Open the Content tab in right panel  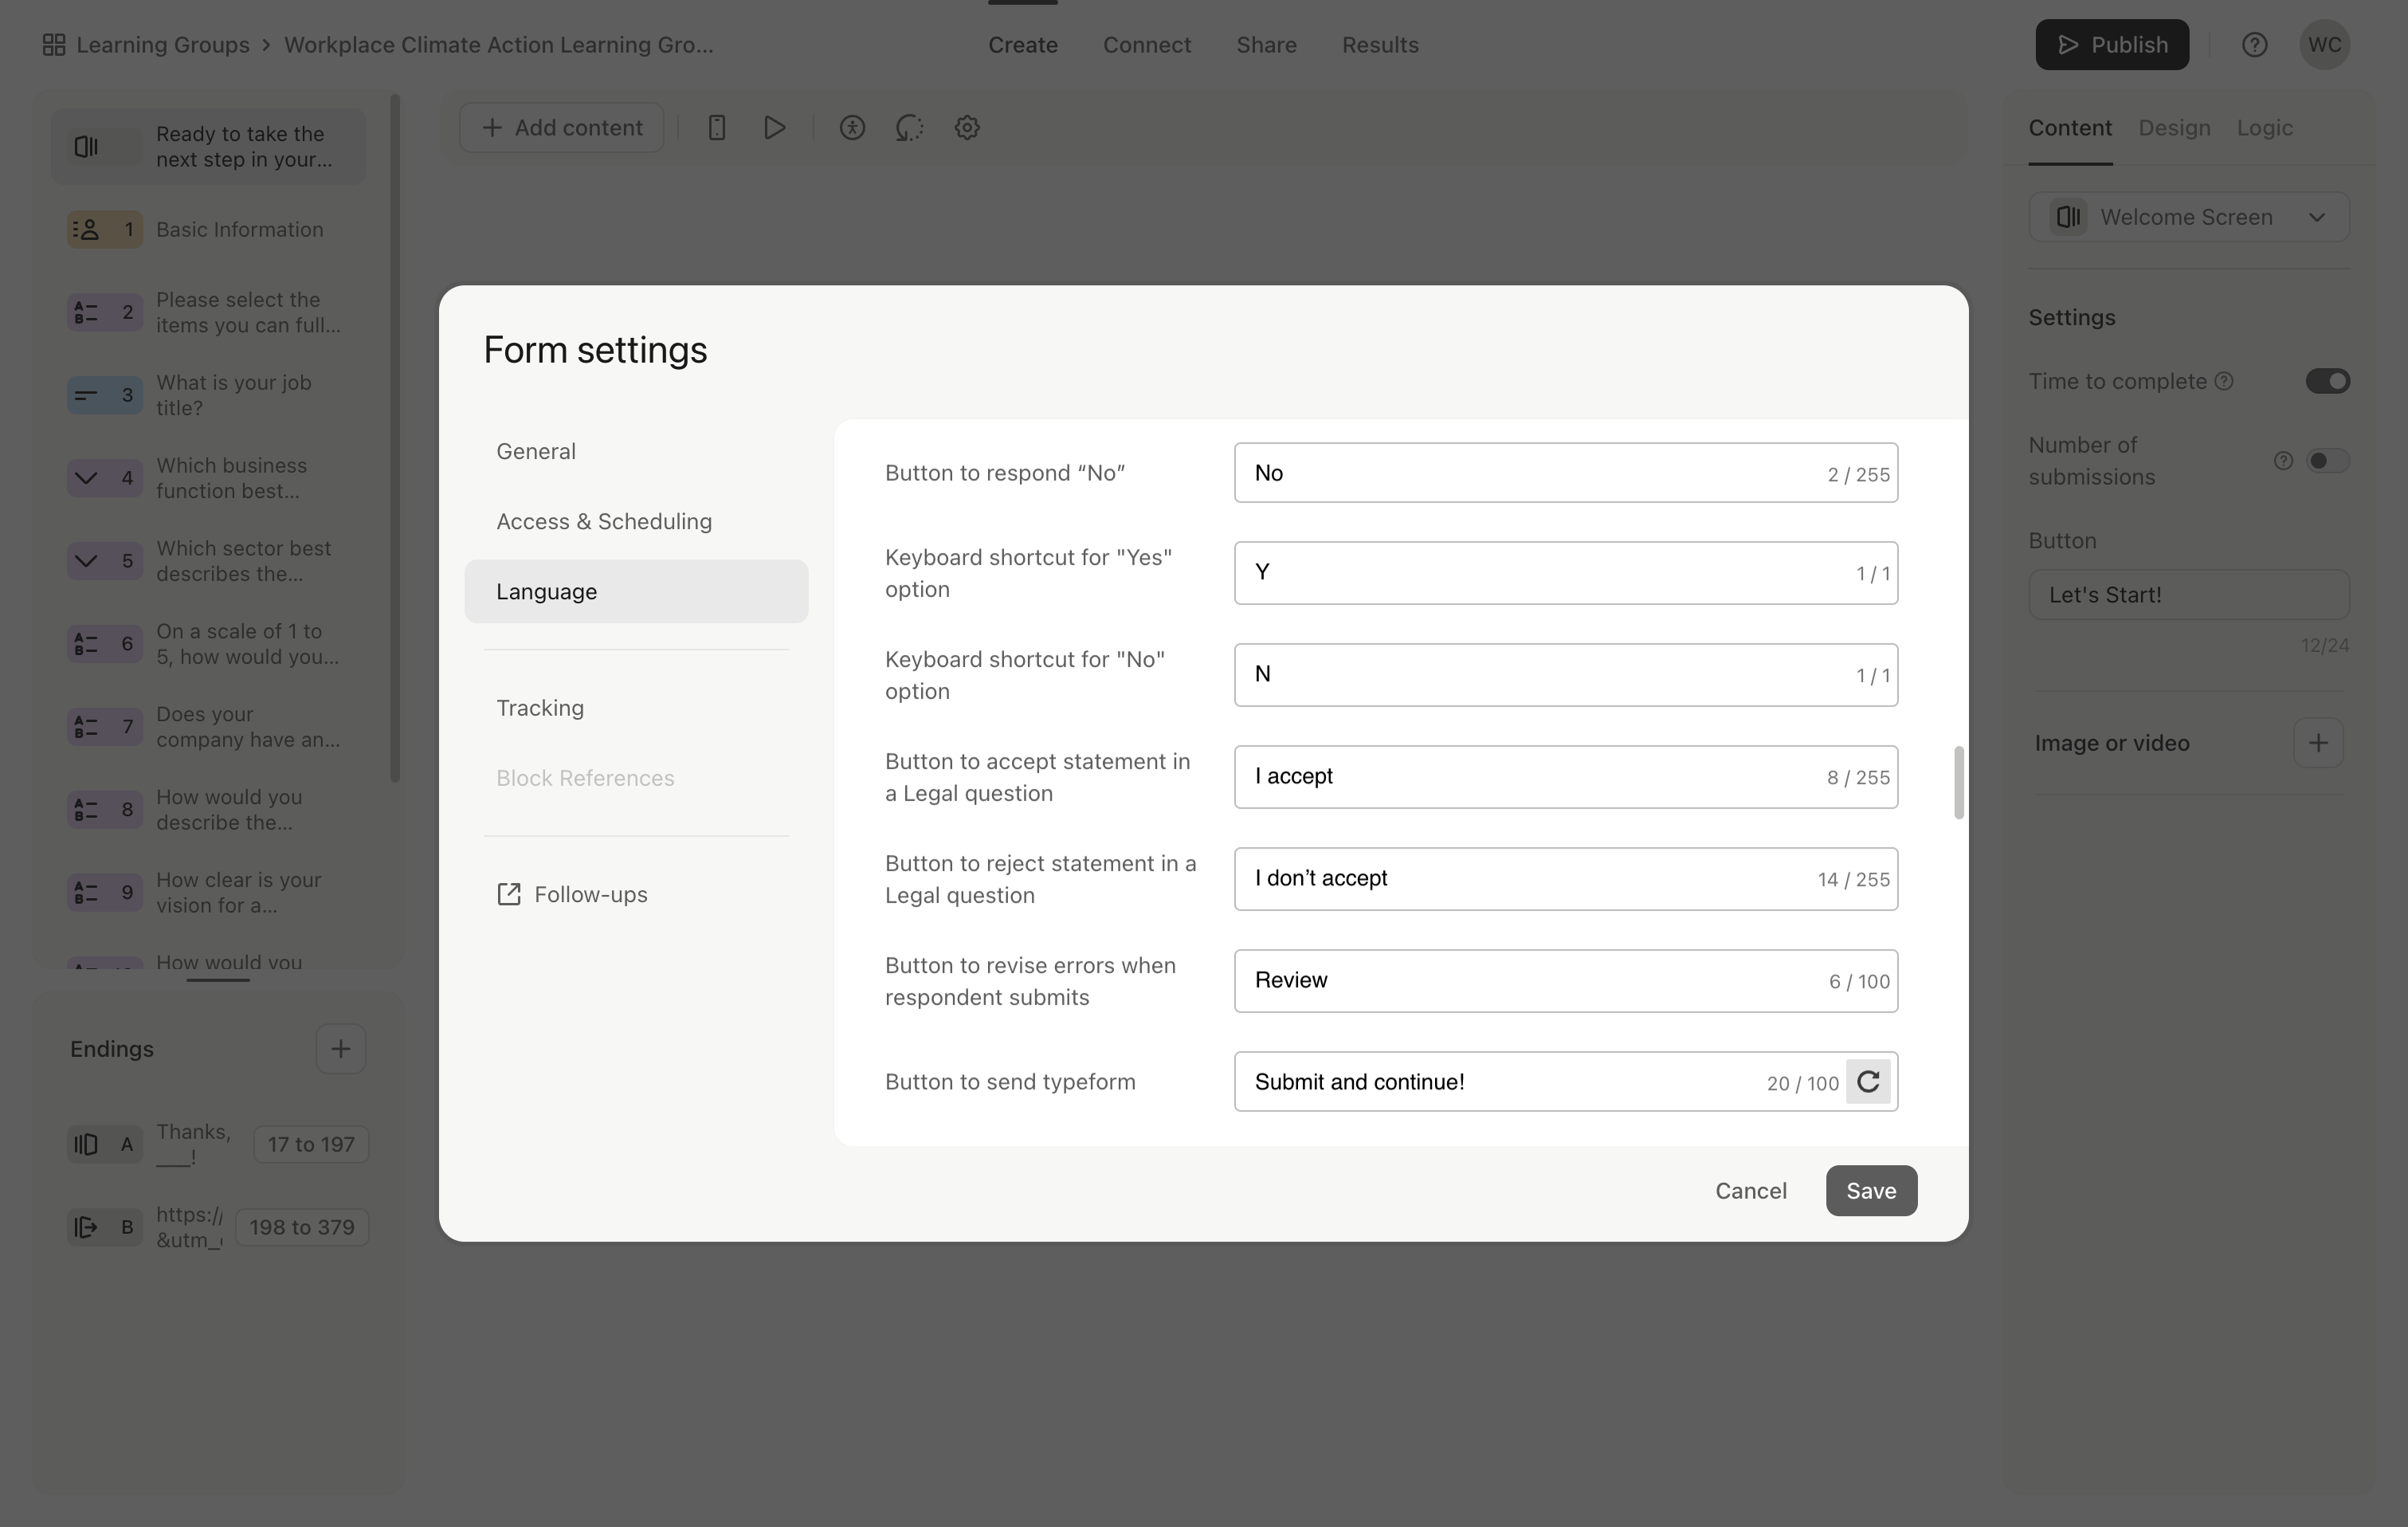(2070, 128)
